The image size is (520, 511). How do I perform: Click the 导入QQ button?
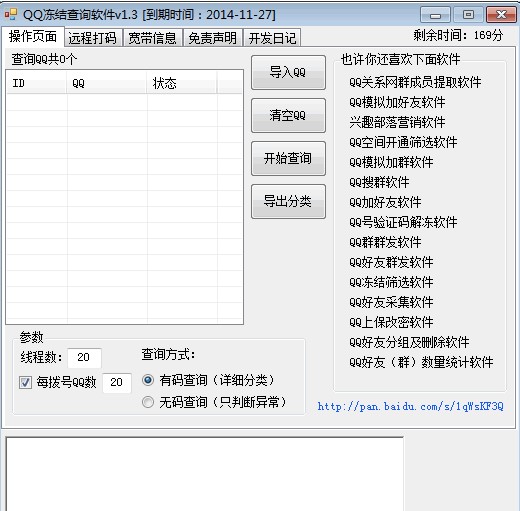click(x=288, y=72)
